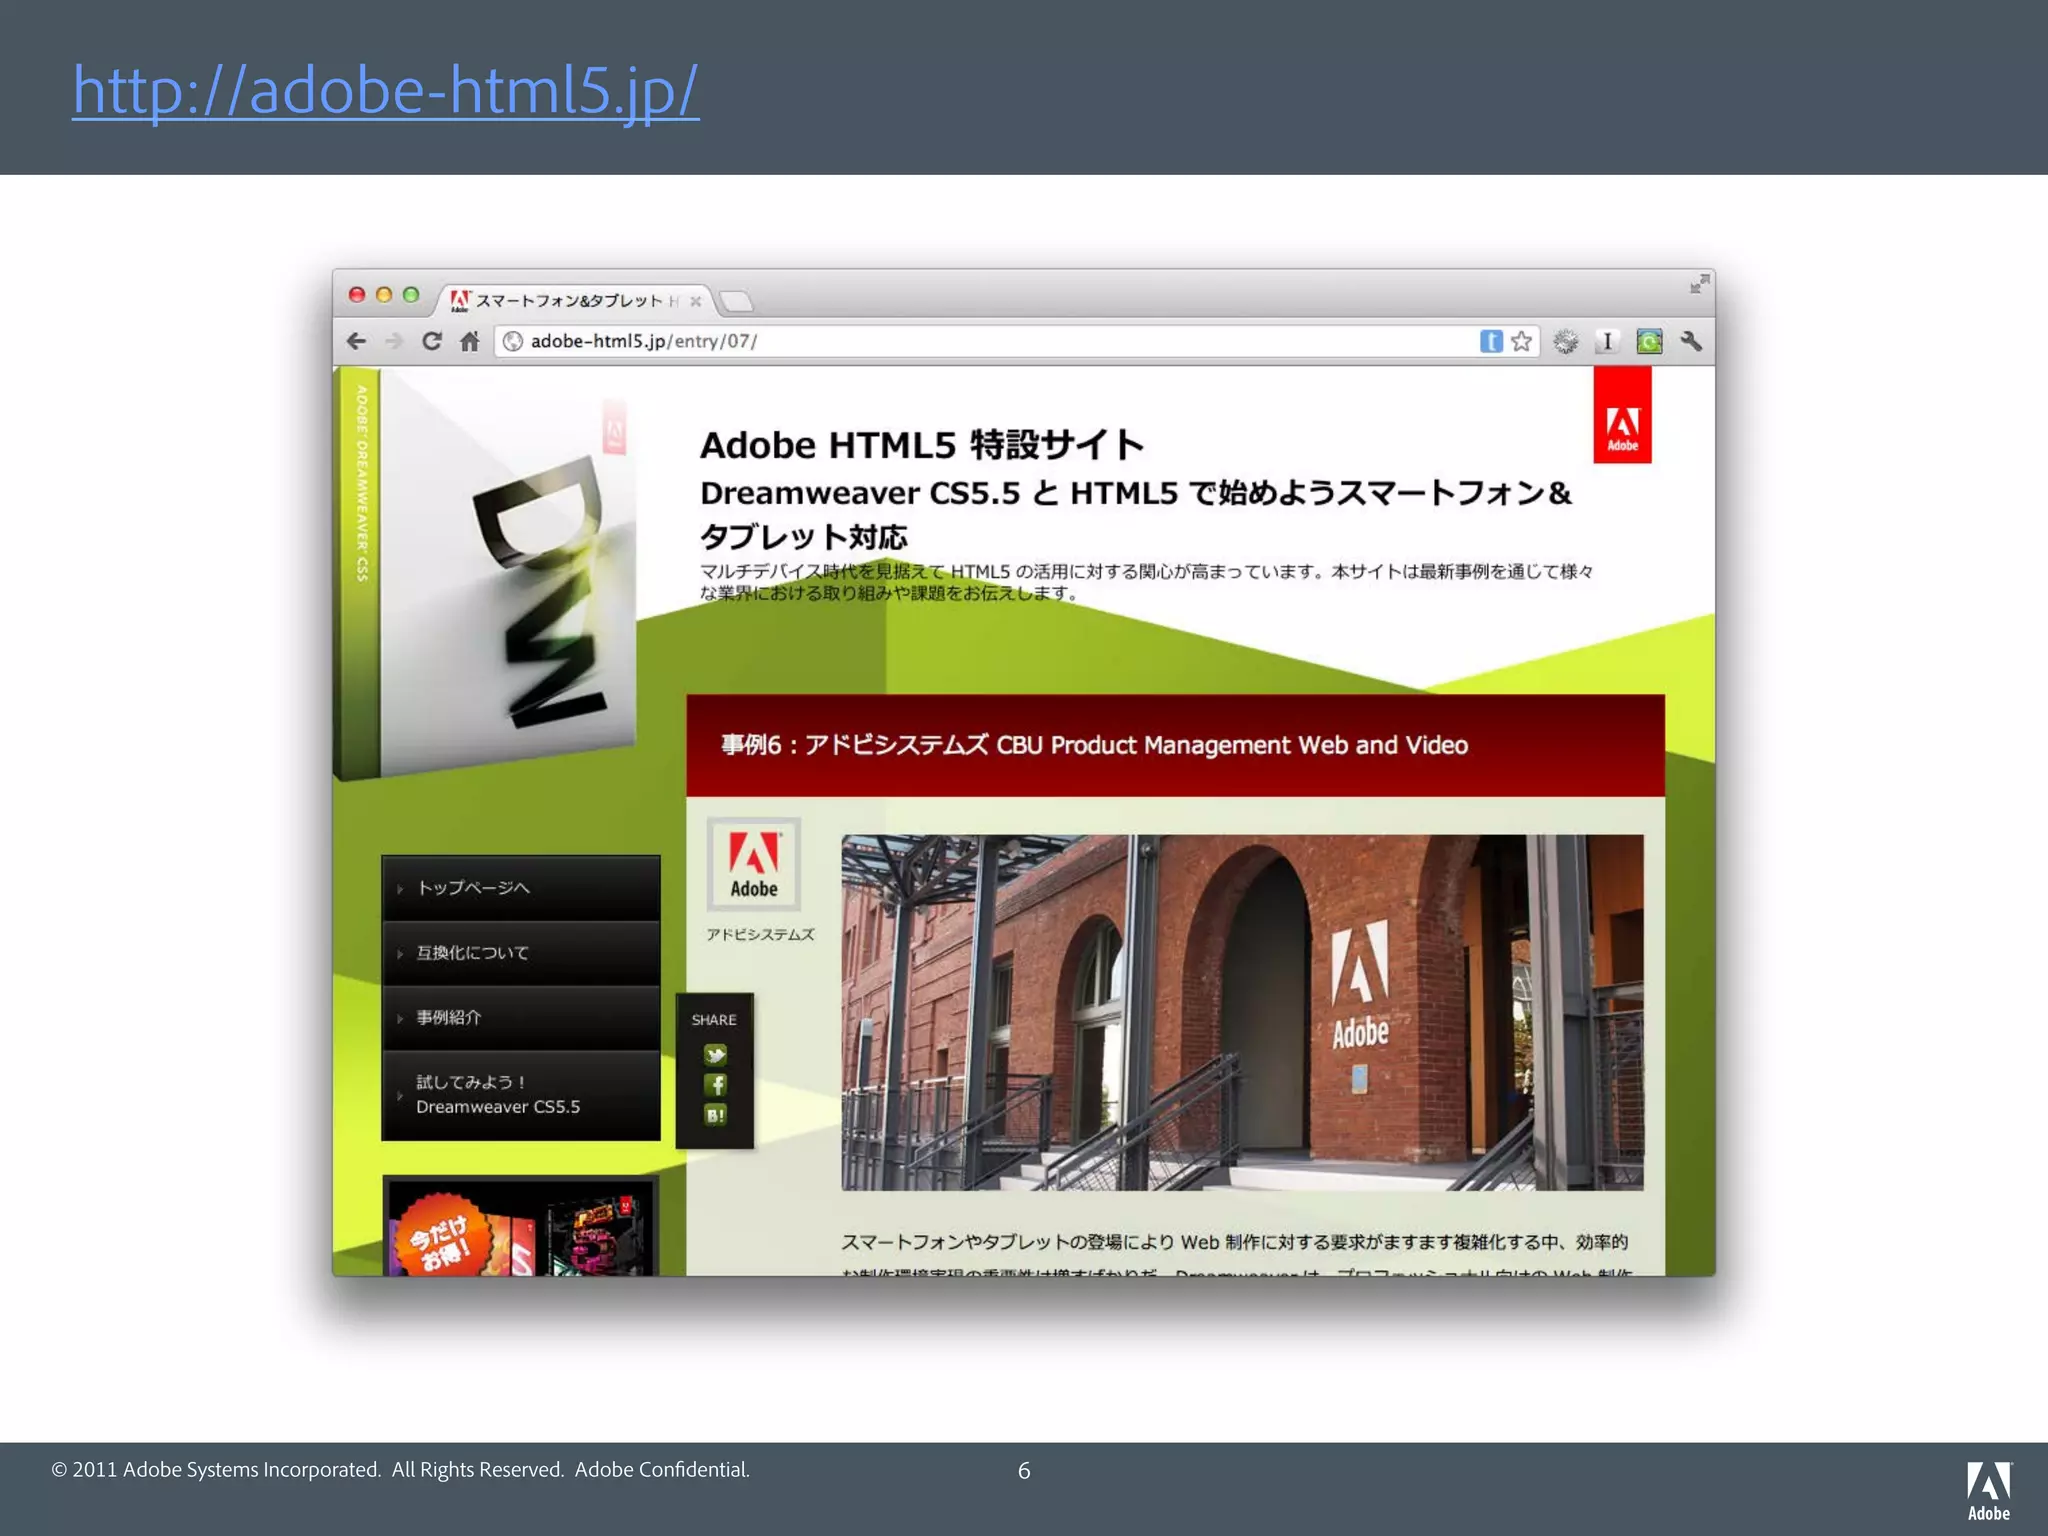Open a new tab beside current tab
This screenshot has height=1536, width=2048.
736,301
